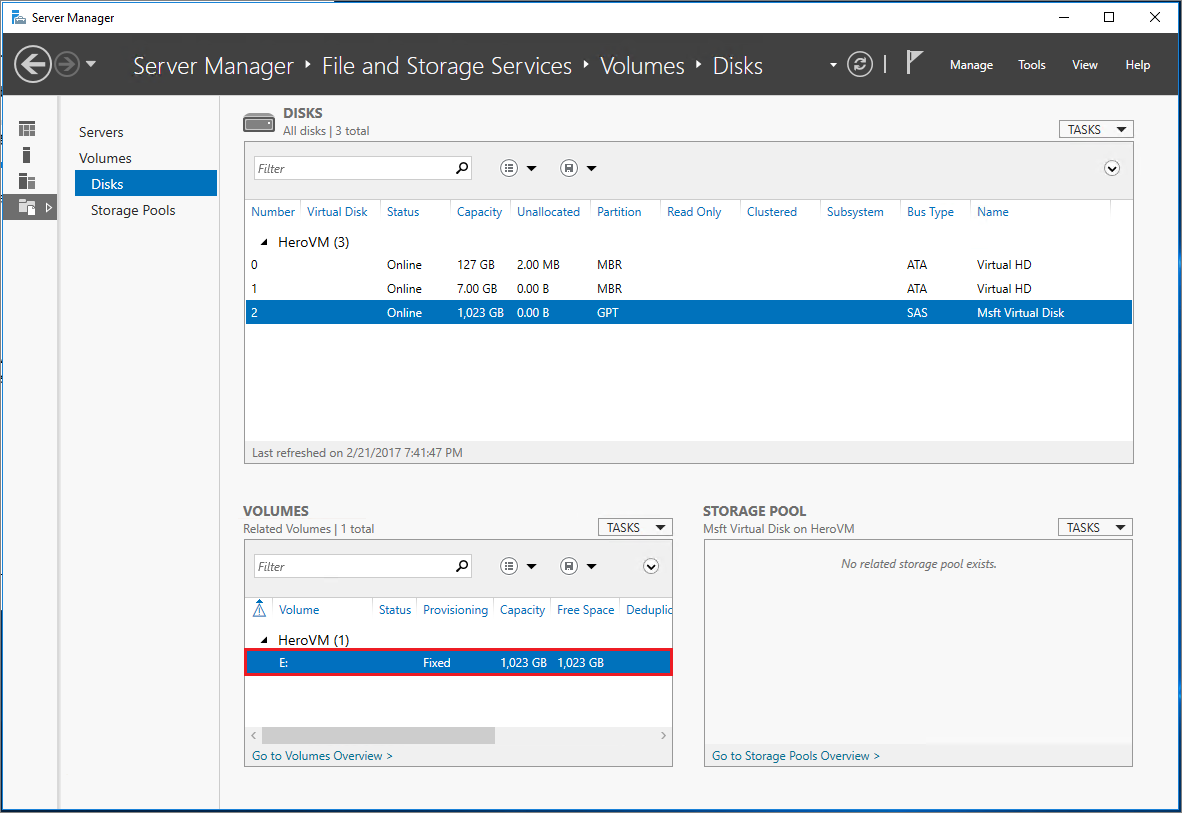Sort disks by Number column
Image resolution: width=1182 pixels, height=813 pixels.
[x=273, y=212]
